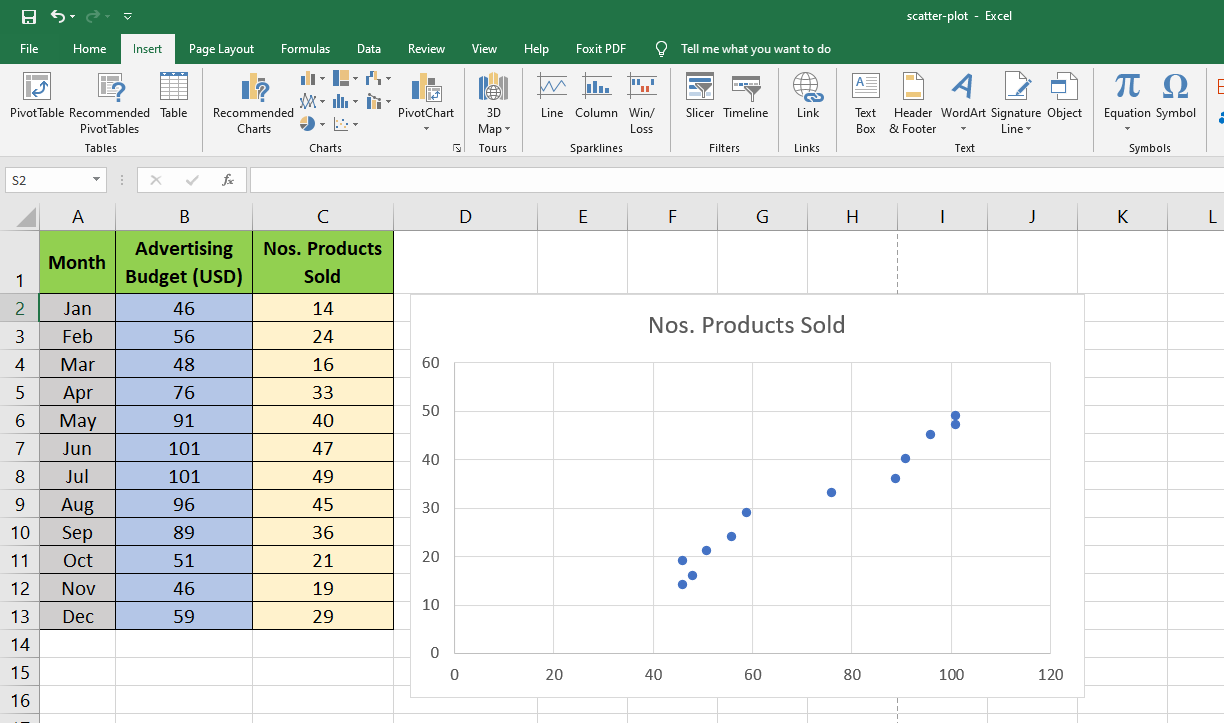Click Tell me what you want to do
The width and height of the screenshot is (1224, 723).
coord(742,48)
